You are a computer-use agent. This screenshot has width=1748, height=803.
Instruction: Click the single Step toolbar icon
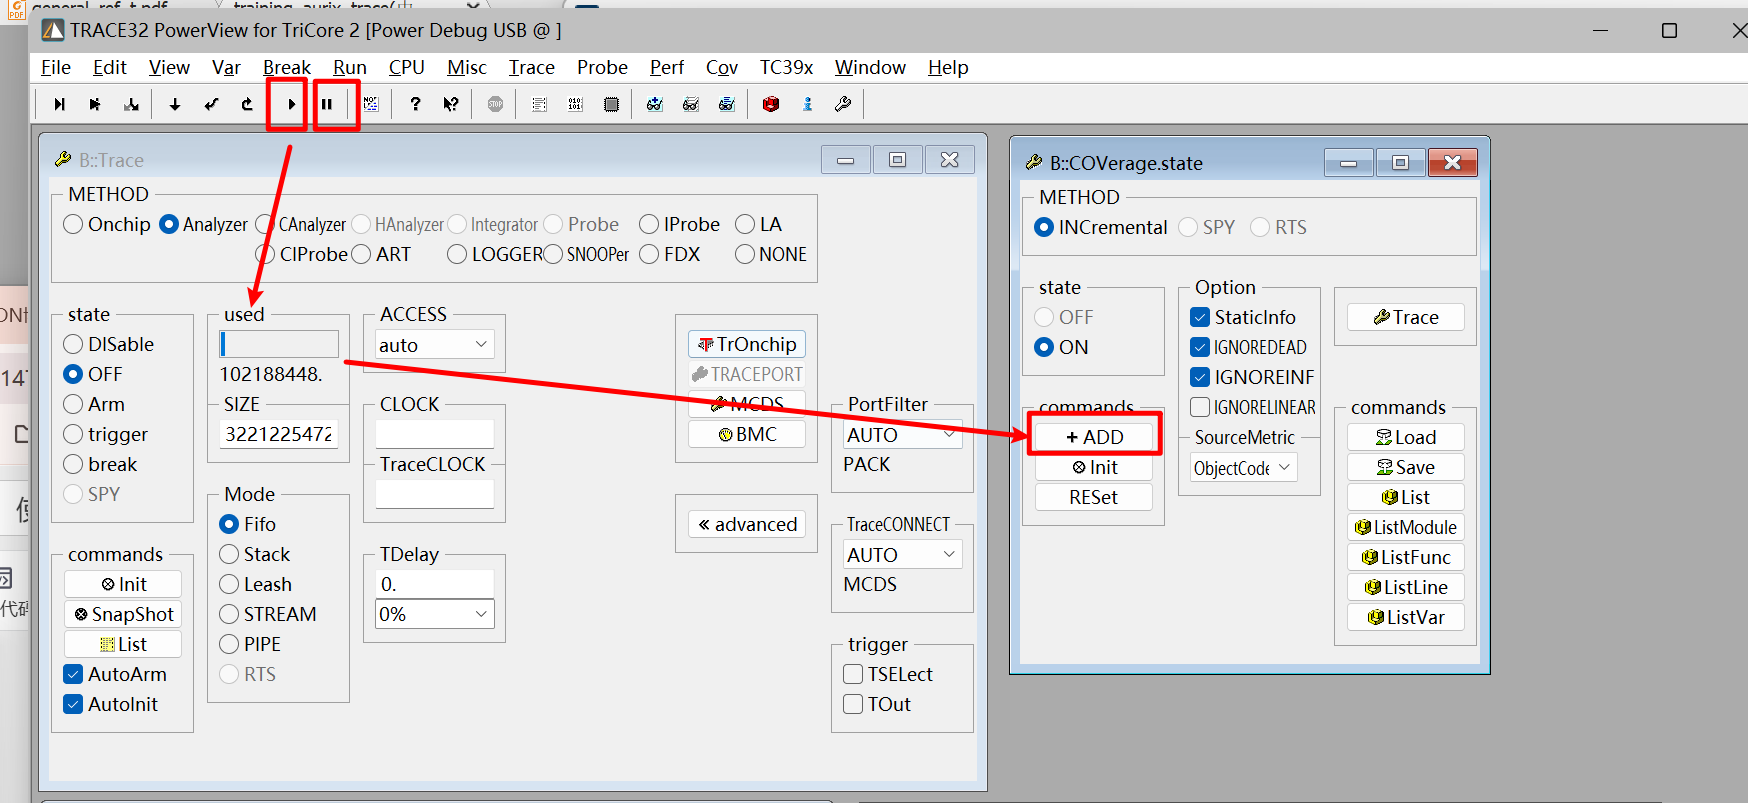59,104
